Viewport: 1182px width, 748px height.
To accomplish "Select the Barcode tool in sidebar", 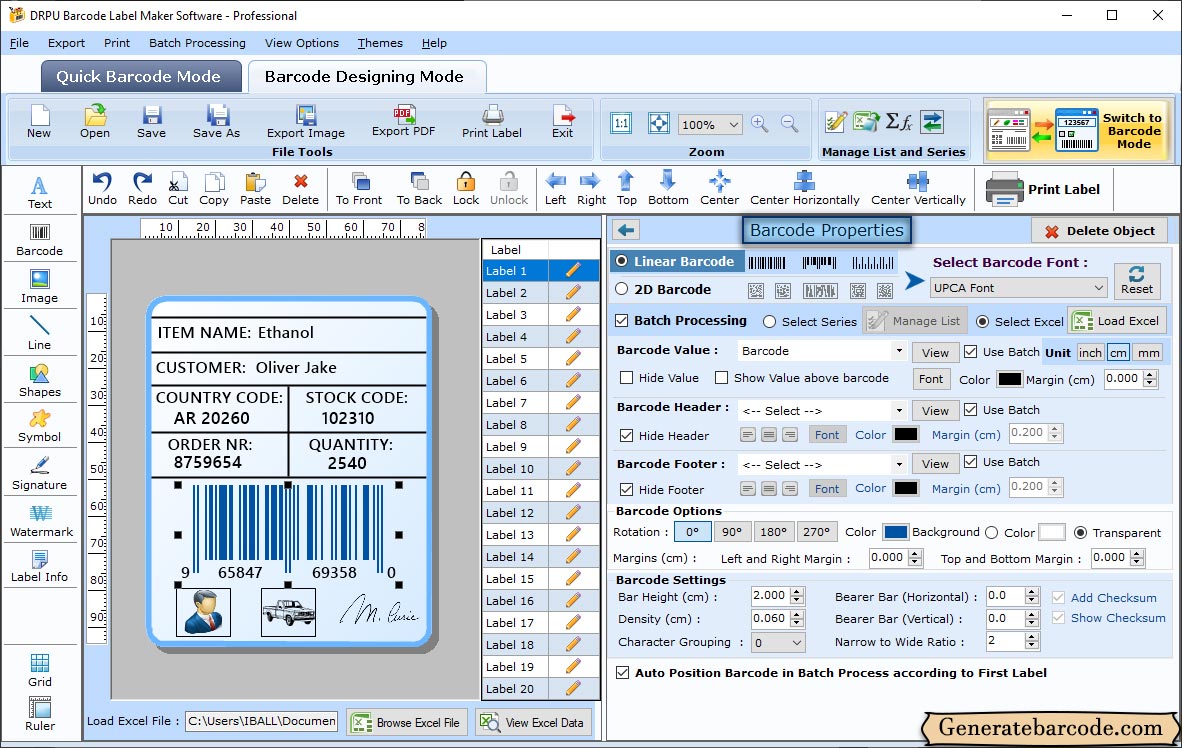I will 39,240.
